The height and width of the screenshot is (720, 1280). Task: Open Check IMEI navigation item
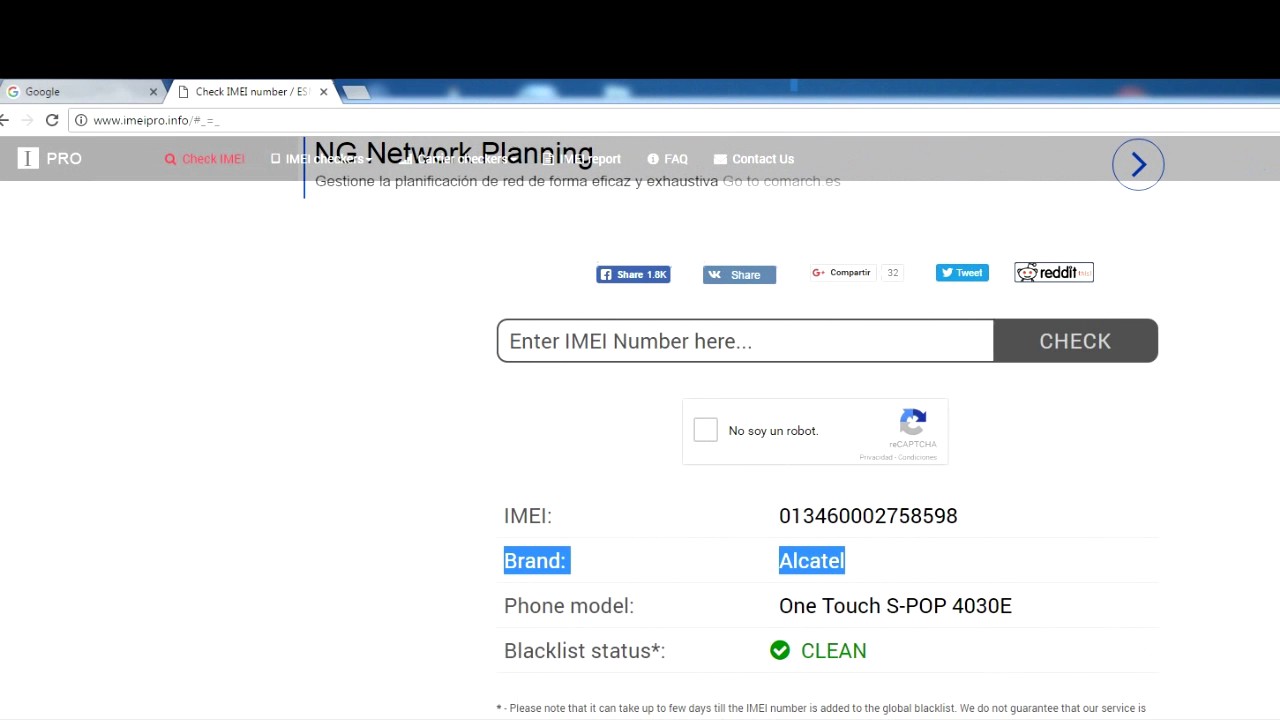point(205,159)
